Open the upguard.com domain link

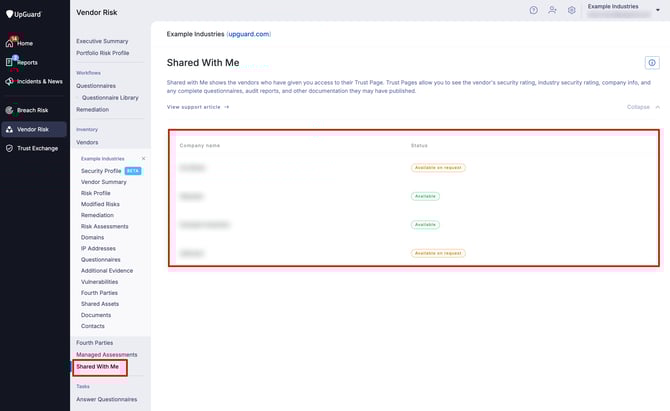248,34
